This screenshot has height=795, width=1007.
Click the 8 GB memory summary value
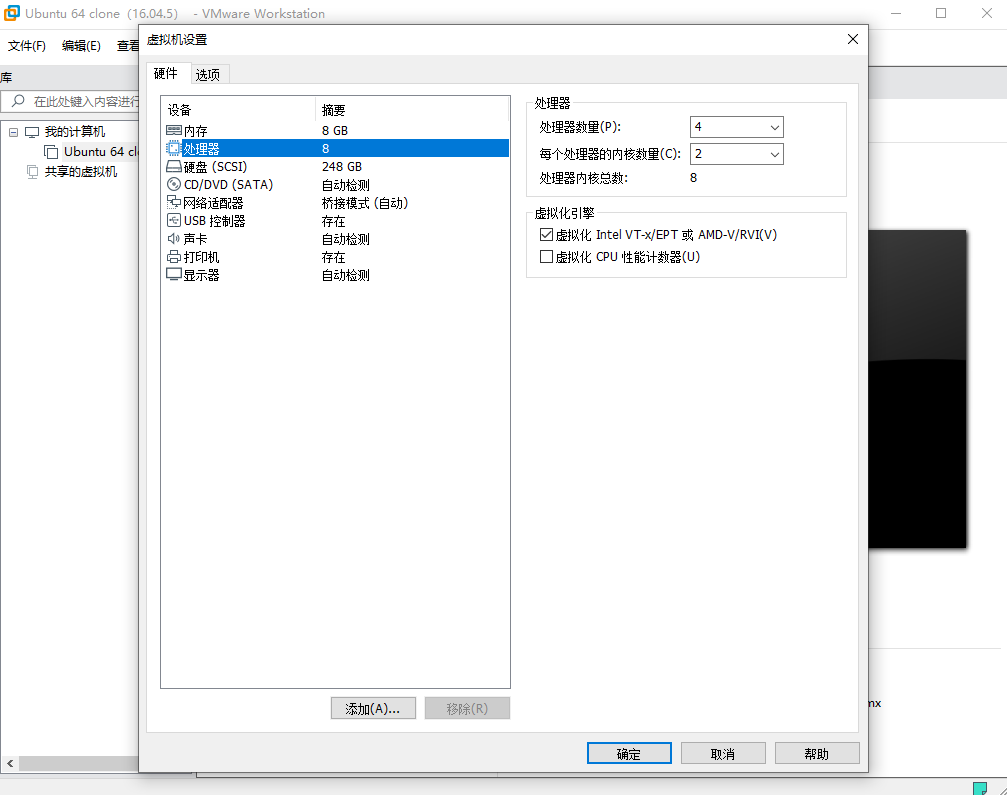pyautogui.click(x=335, y=131)
